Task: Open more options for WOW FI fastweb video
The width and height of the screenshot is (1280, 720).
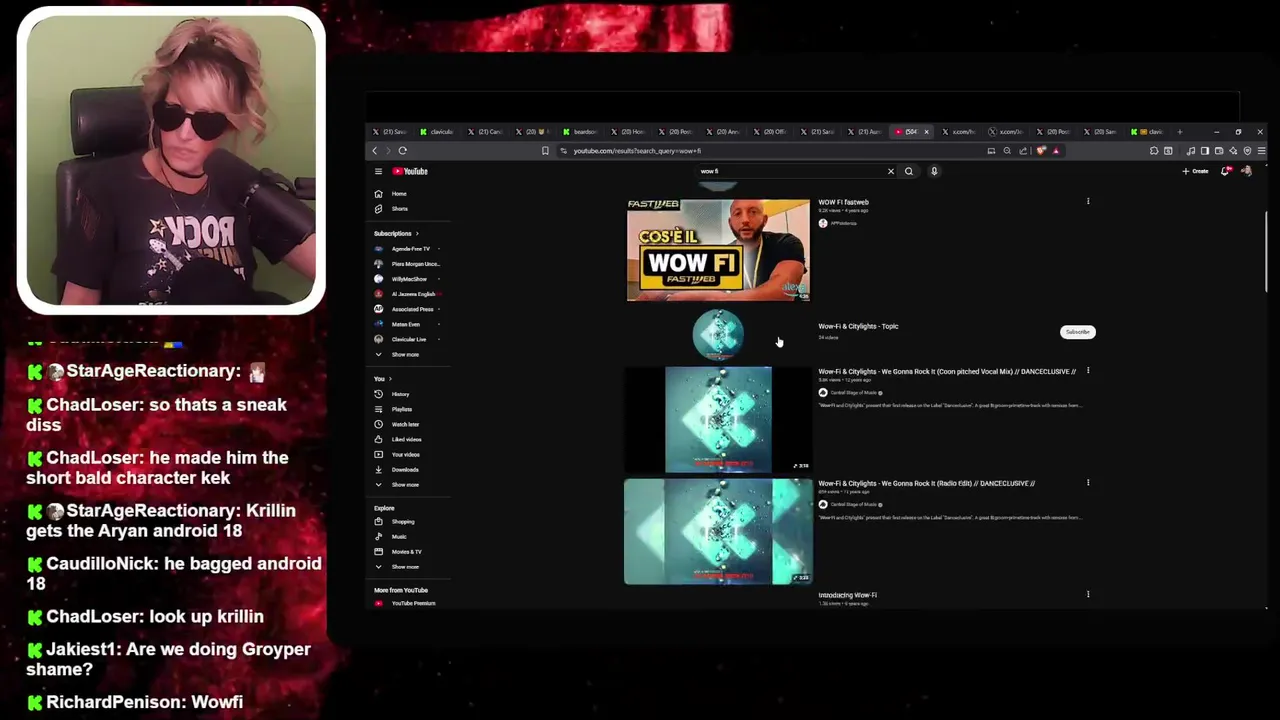Action: [x=1088, y=201]
